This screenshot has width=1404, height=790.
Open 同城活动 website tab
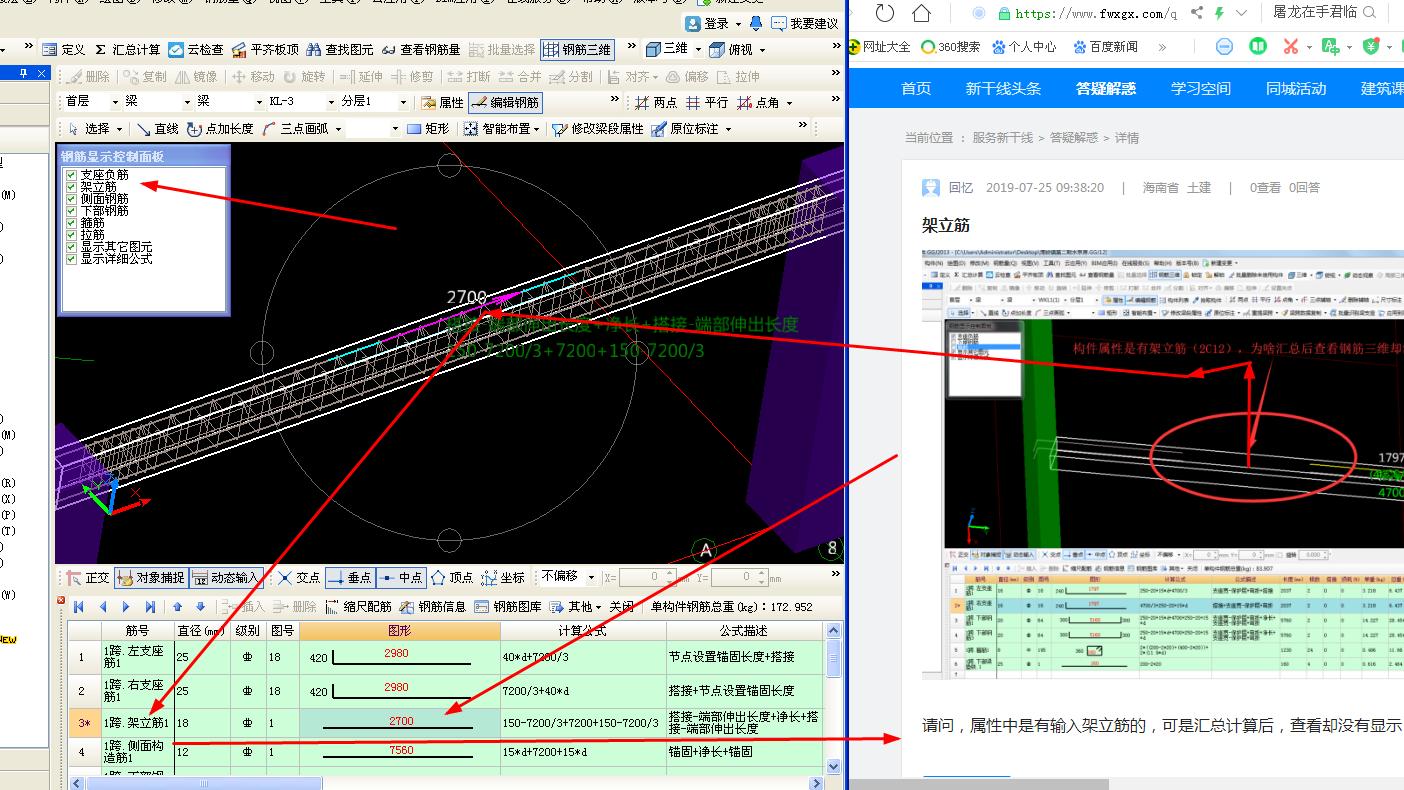1296,88
